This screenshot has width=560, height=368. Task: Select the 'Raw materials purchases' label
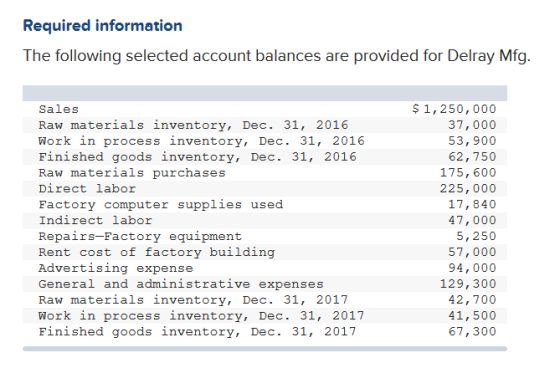click(x=132, y=173)
